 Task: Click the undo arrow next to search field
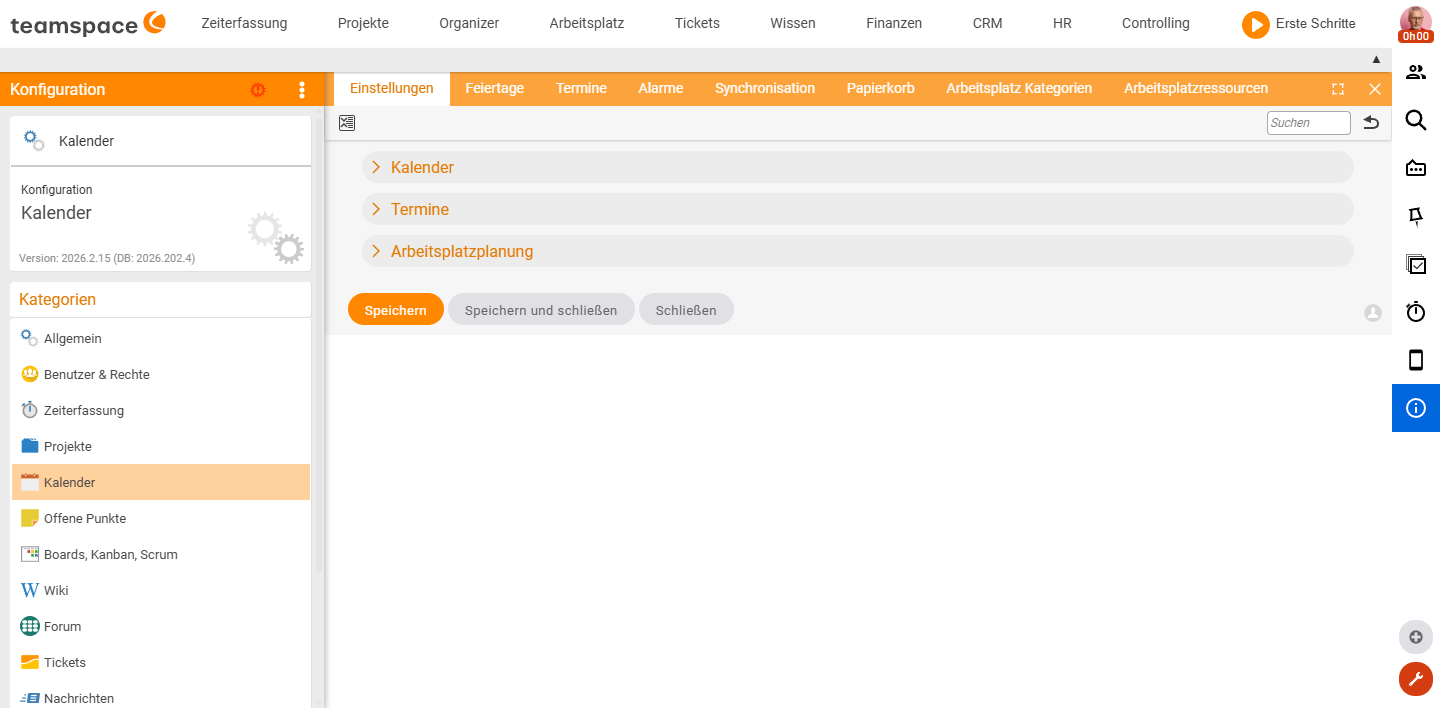pos(1371,123)
